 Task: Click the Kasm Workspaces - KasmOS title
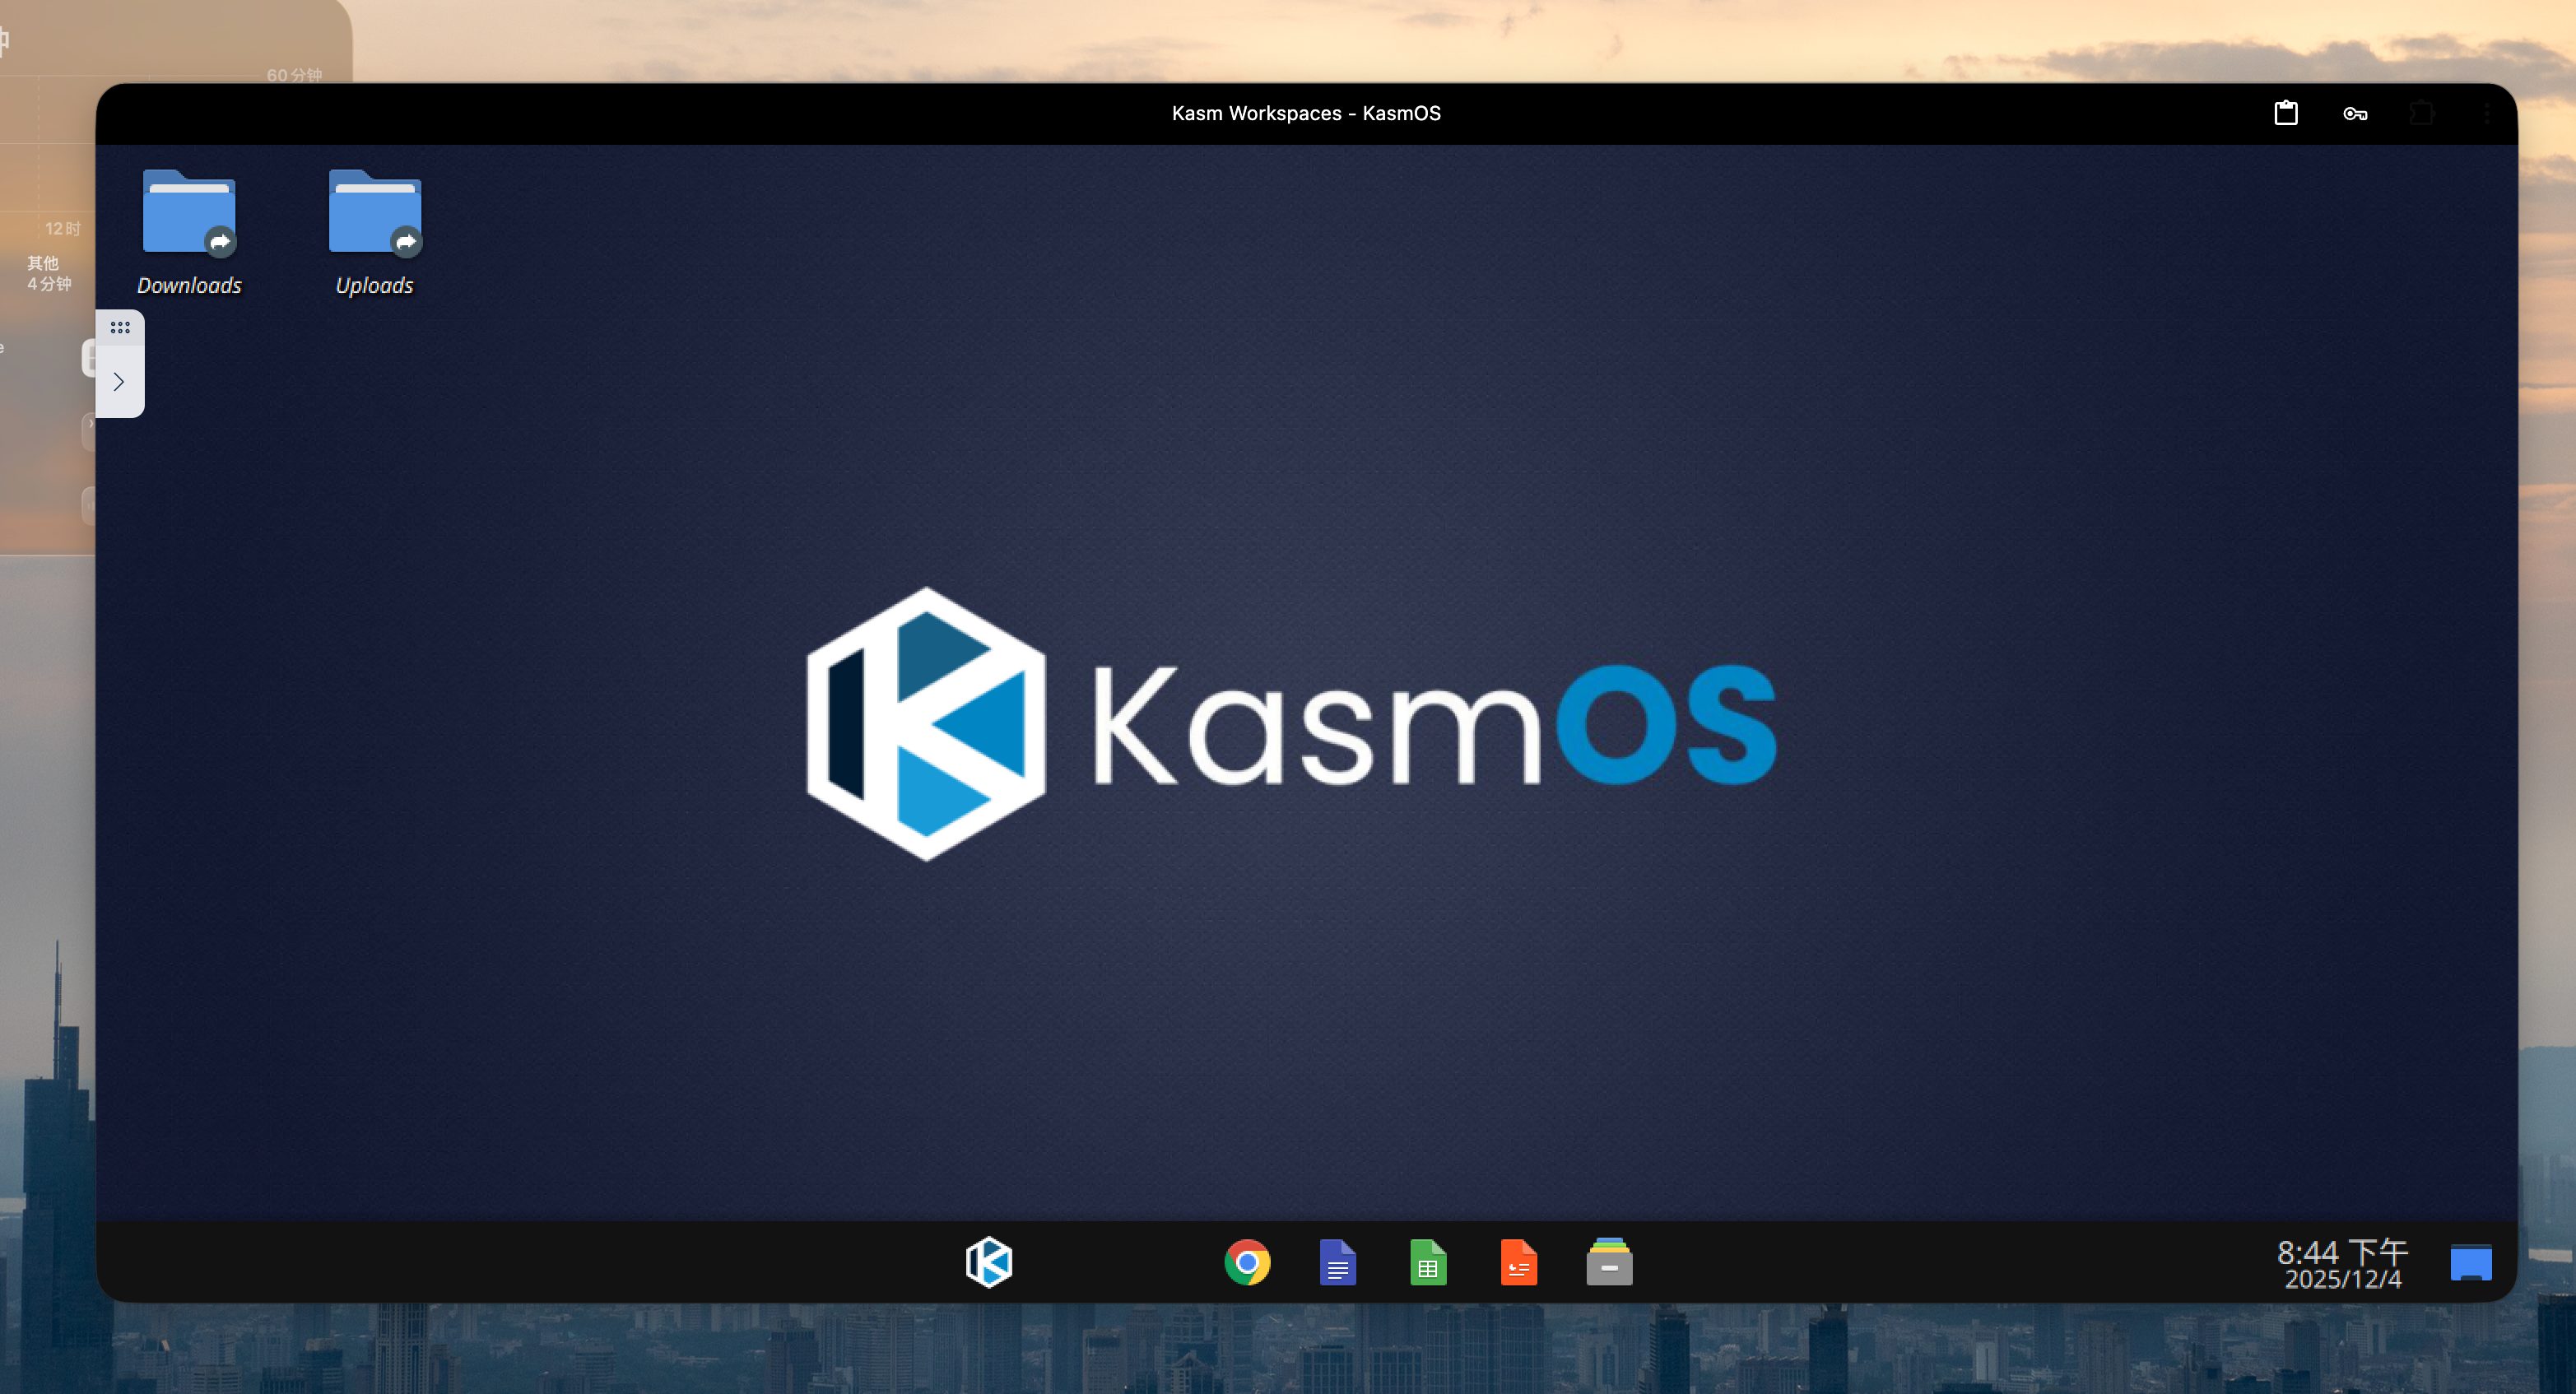tap(1306, 113)
